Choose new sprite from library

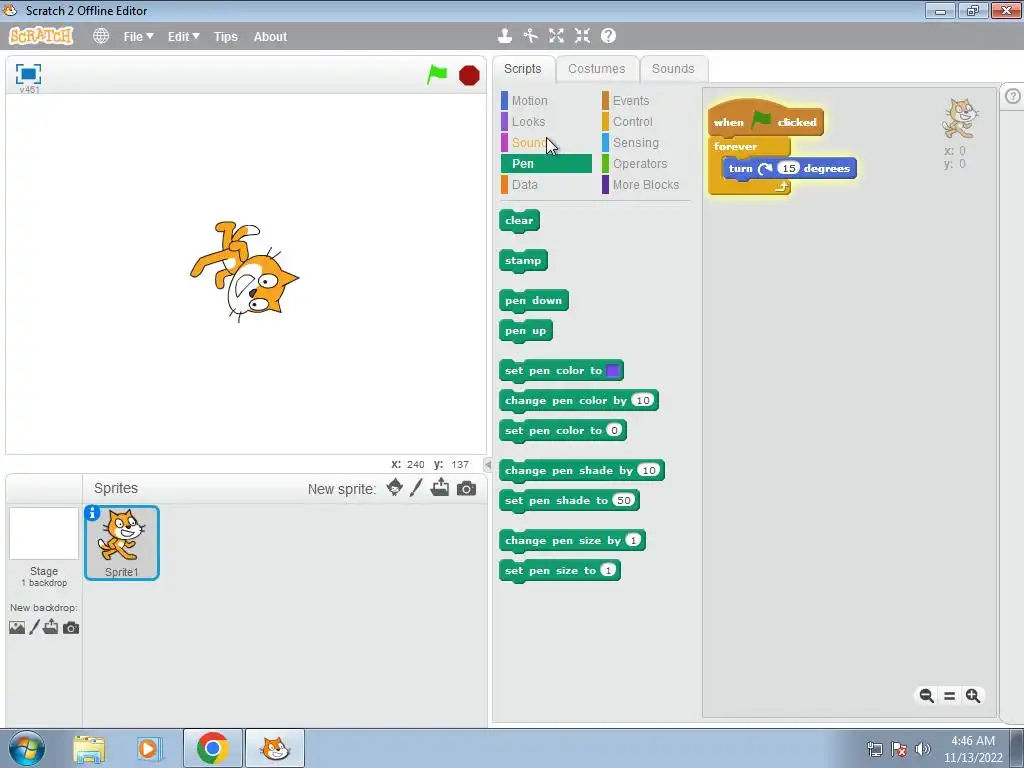coord(394,488)
